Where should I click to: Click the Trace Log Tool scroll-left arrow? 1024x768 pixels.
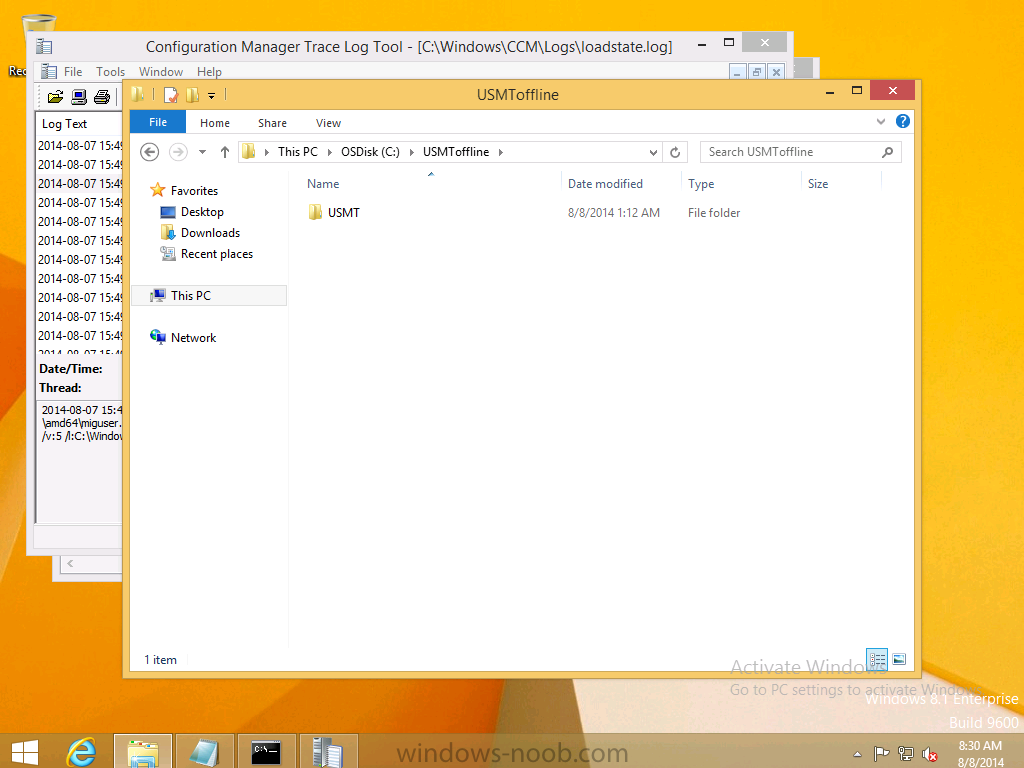point(70,563)
